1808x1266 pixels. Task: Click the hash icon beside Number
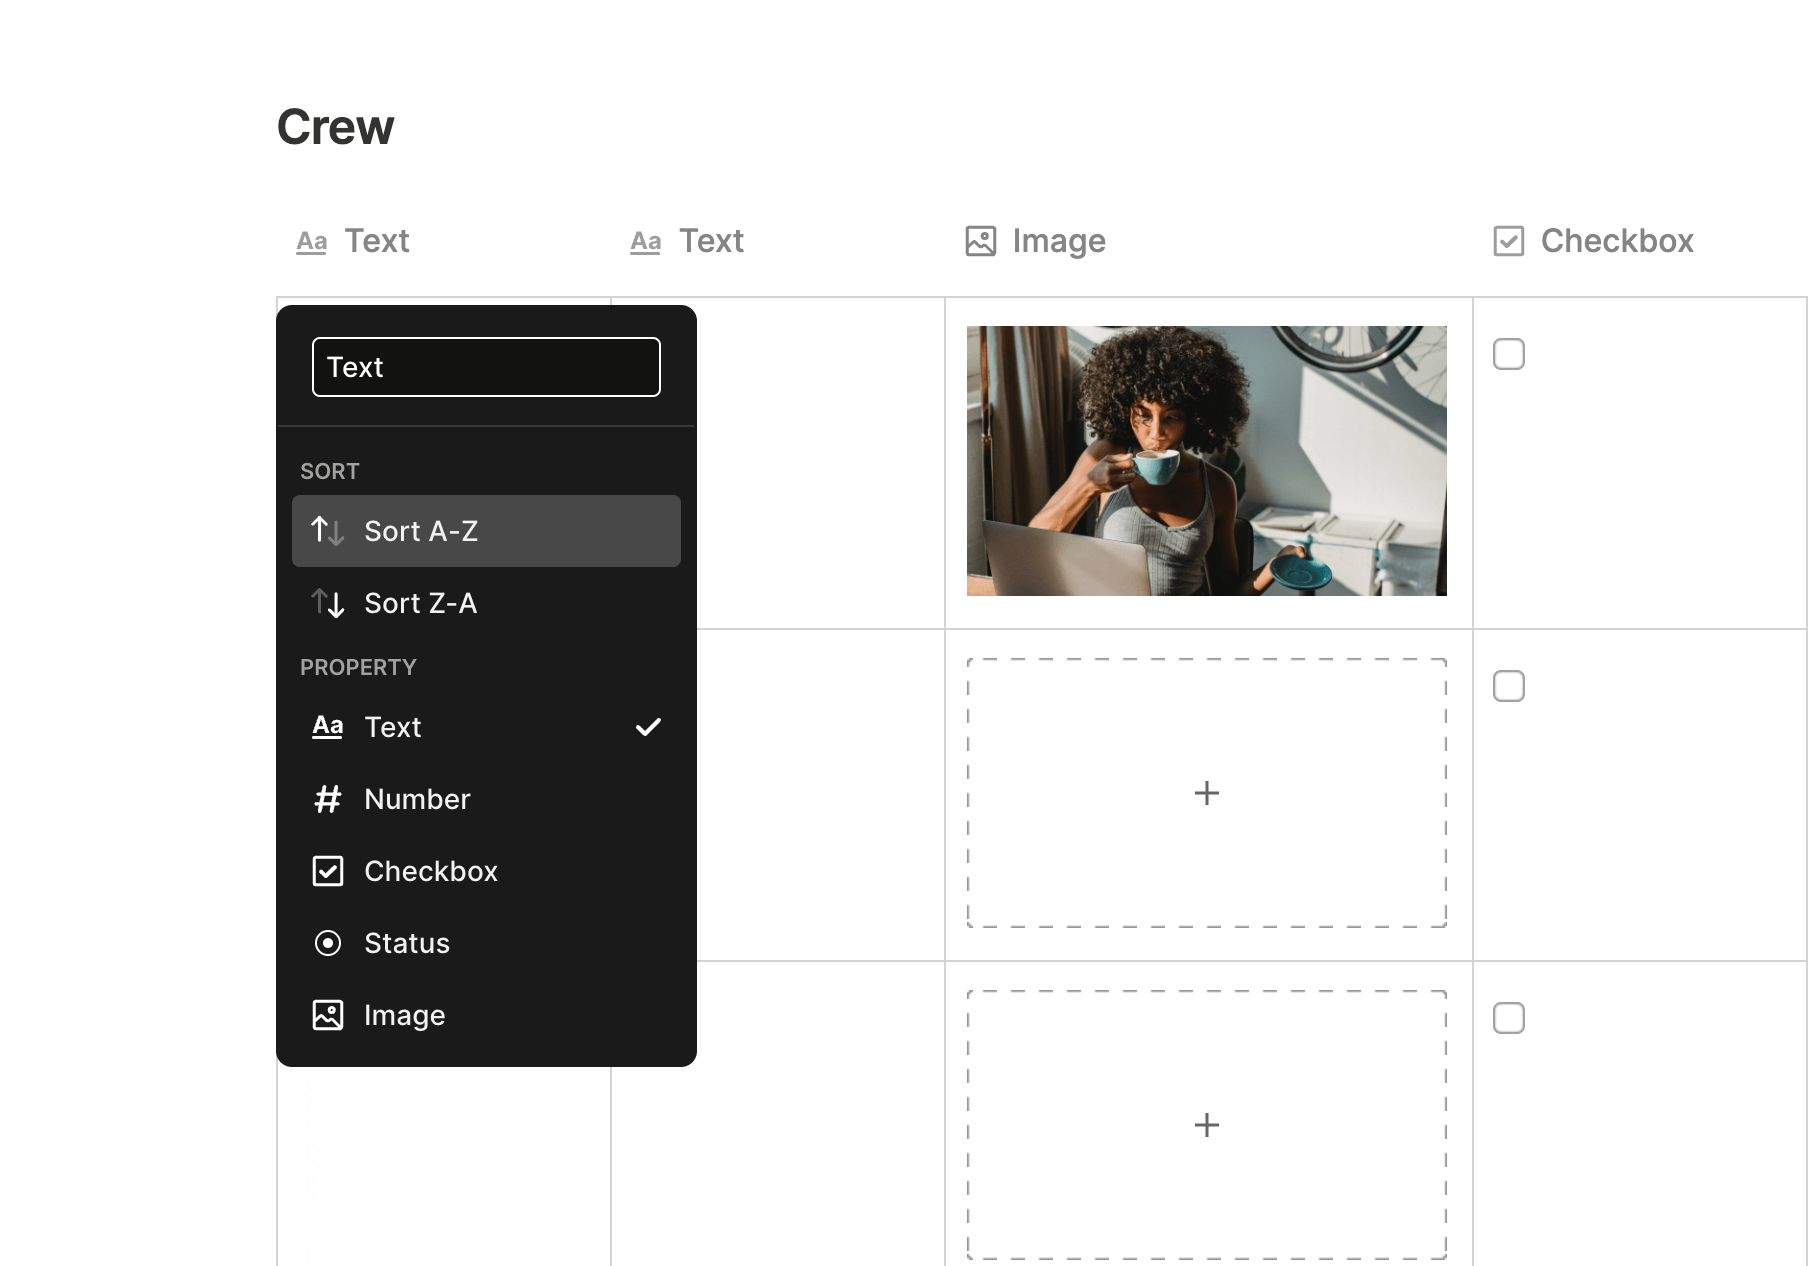pyautogui.click(x=327, y=799)
